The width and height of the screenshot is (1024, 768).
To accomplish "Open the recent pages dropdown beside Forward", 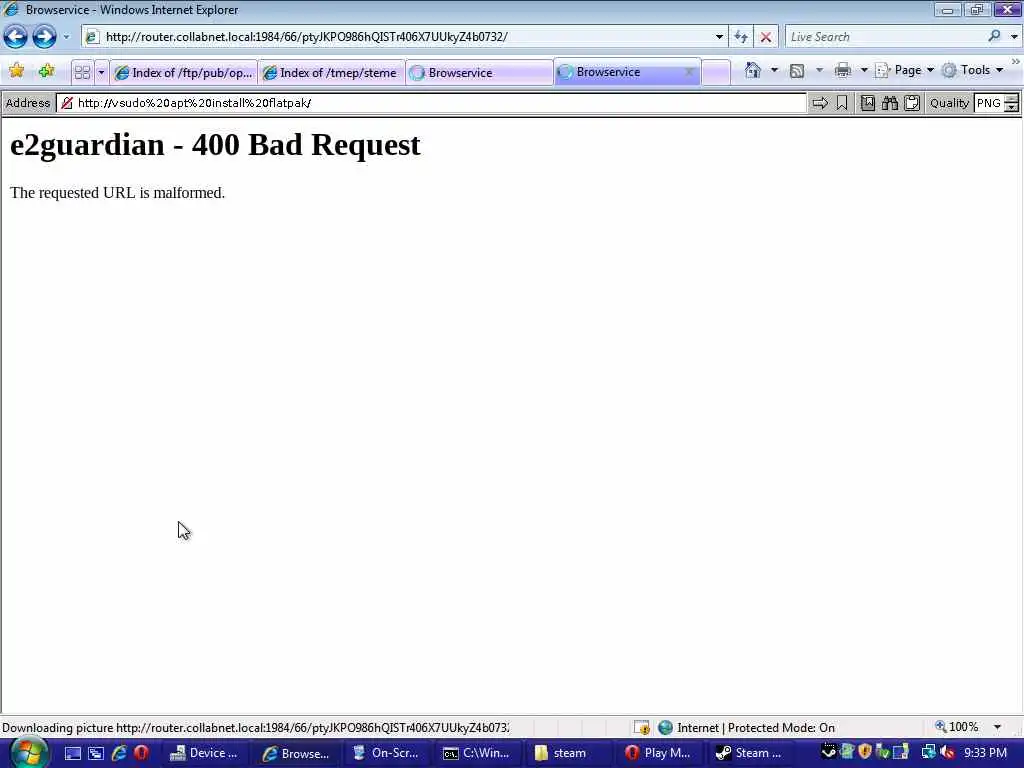I will coord(66,37).
